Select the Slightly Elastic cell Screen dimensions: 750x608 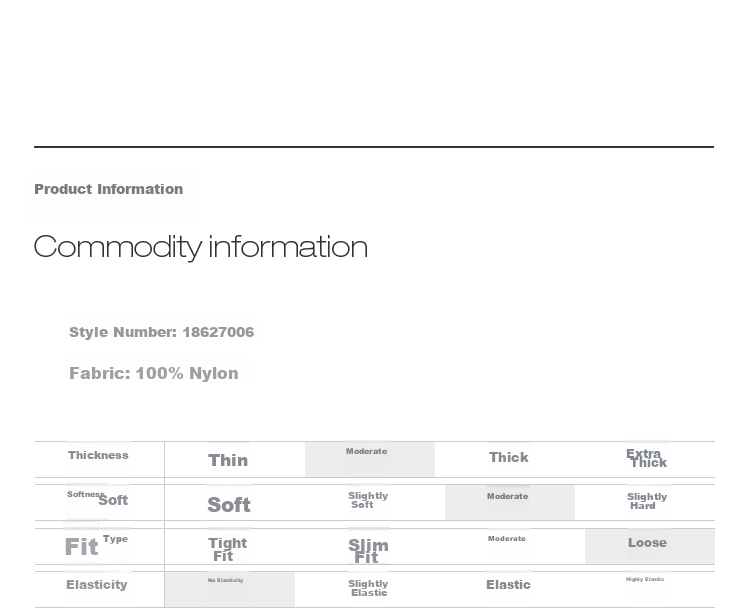(368, 588)
